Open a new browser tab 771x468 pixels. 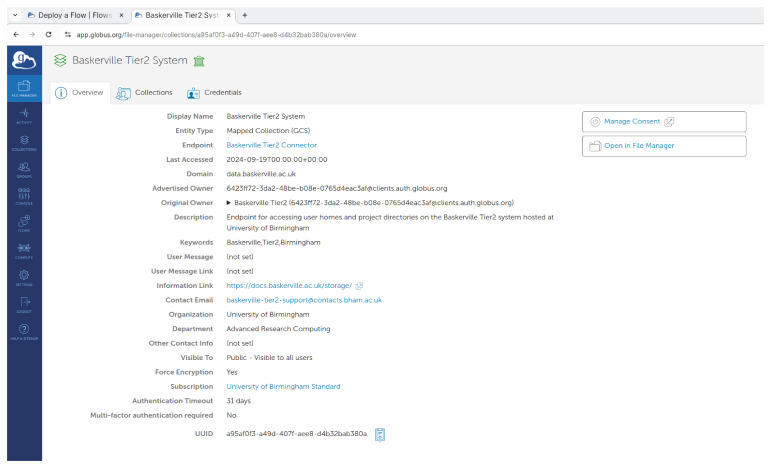coord(244,15)
